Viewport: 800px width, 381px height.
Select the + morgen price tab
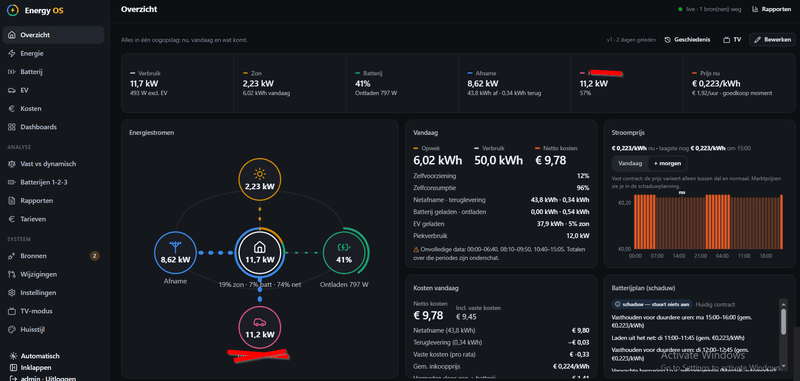pyautogui.click(x=668, y=164)
